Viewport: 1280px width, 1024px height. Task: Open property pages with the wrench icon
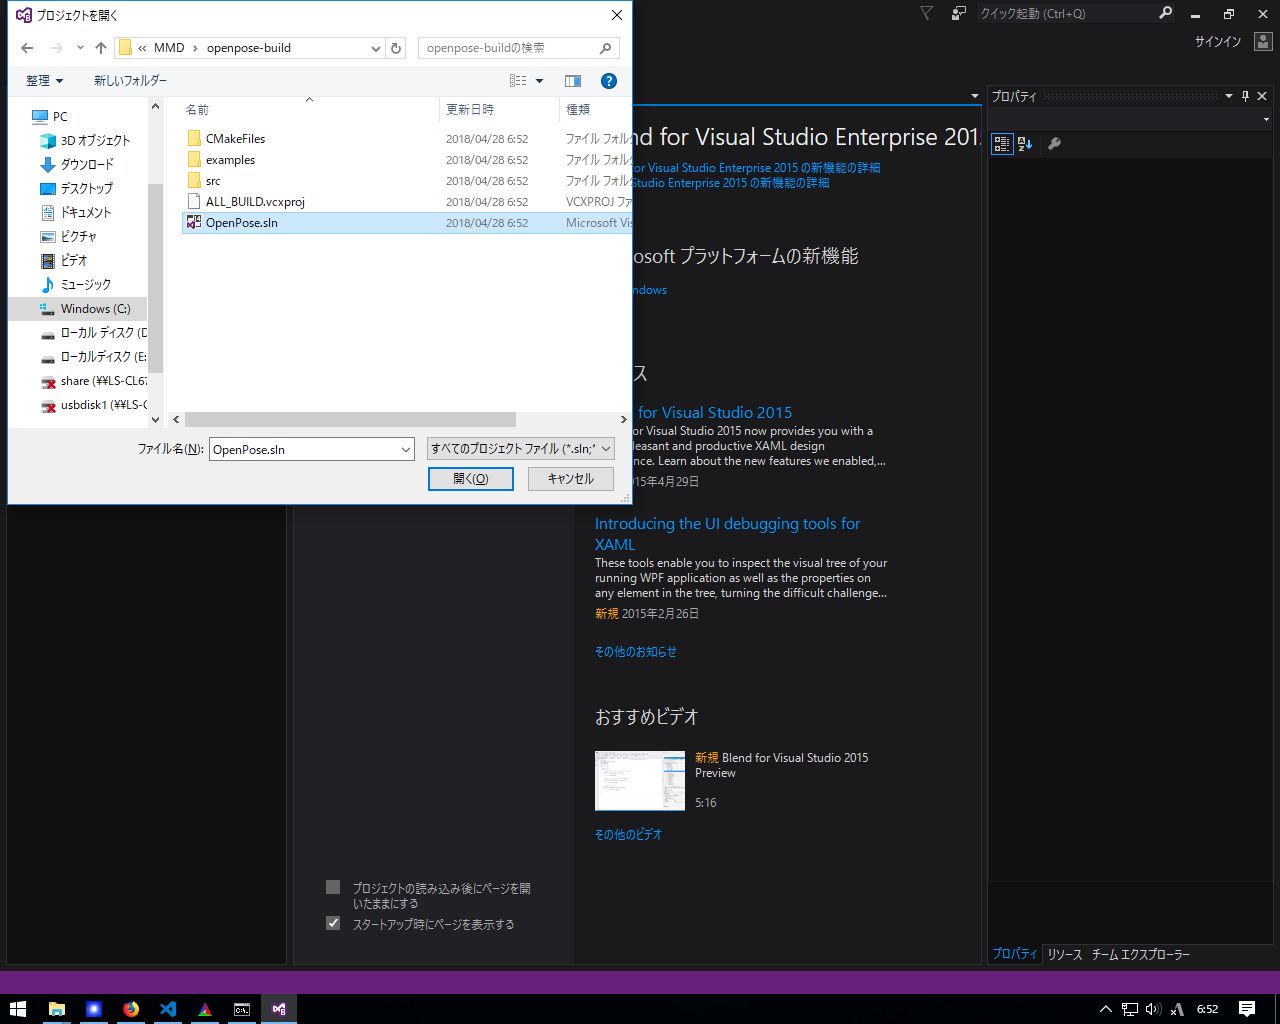[x=1054, y=143]
